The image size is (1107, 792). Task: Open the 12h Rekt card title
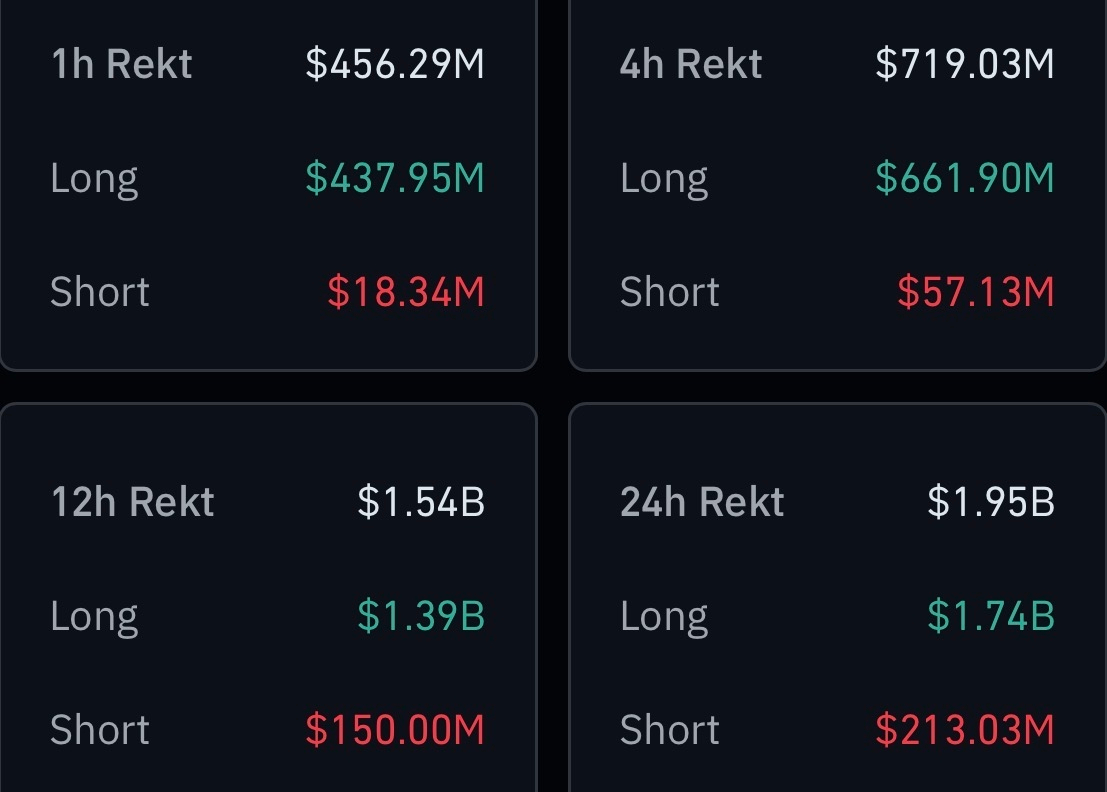(x=133, y=502)
